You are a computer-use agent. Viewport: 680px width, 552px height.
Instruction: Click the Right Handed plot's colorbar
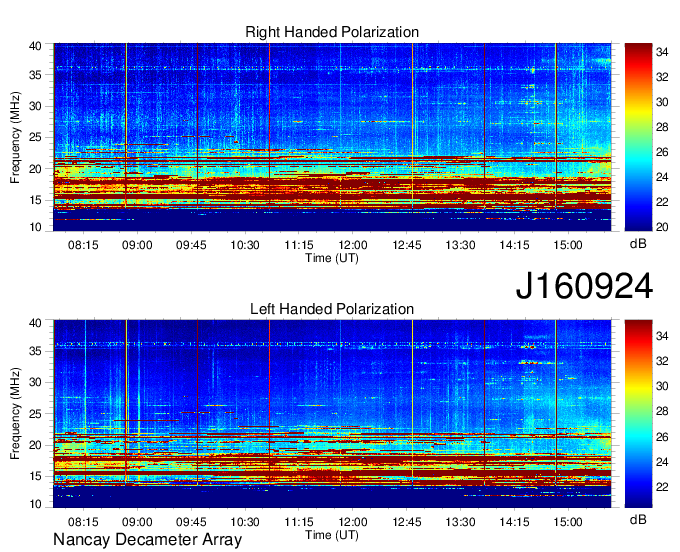638,137
